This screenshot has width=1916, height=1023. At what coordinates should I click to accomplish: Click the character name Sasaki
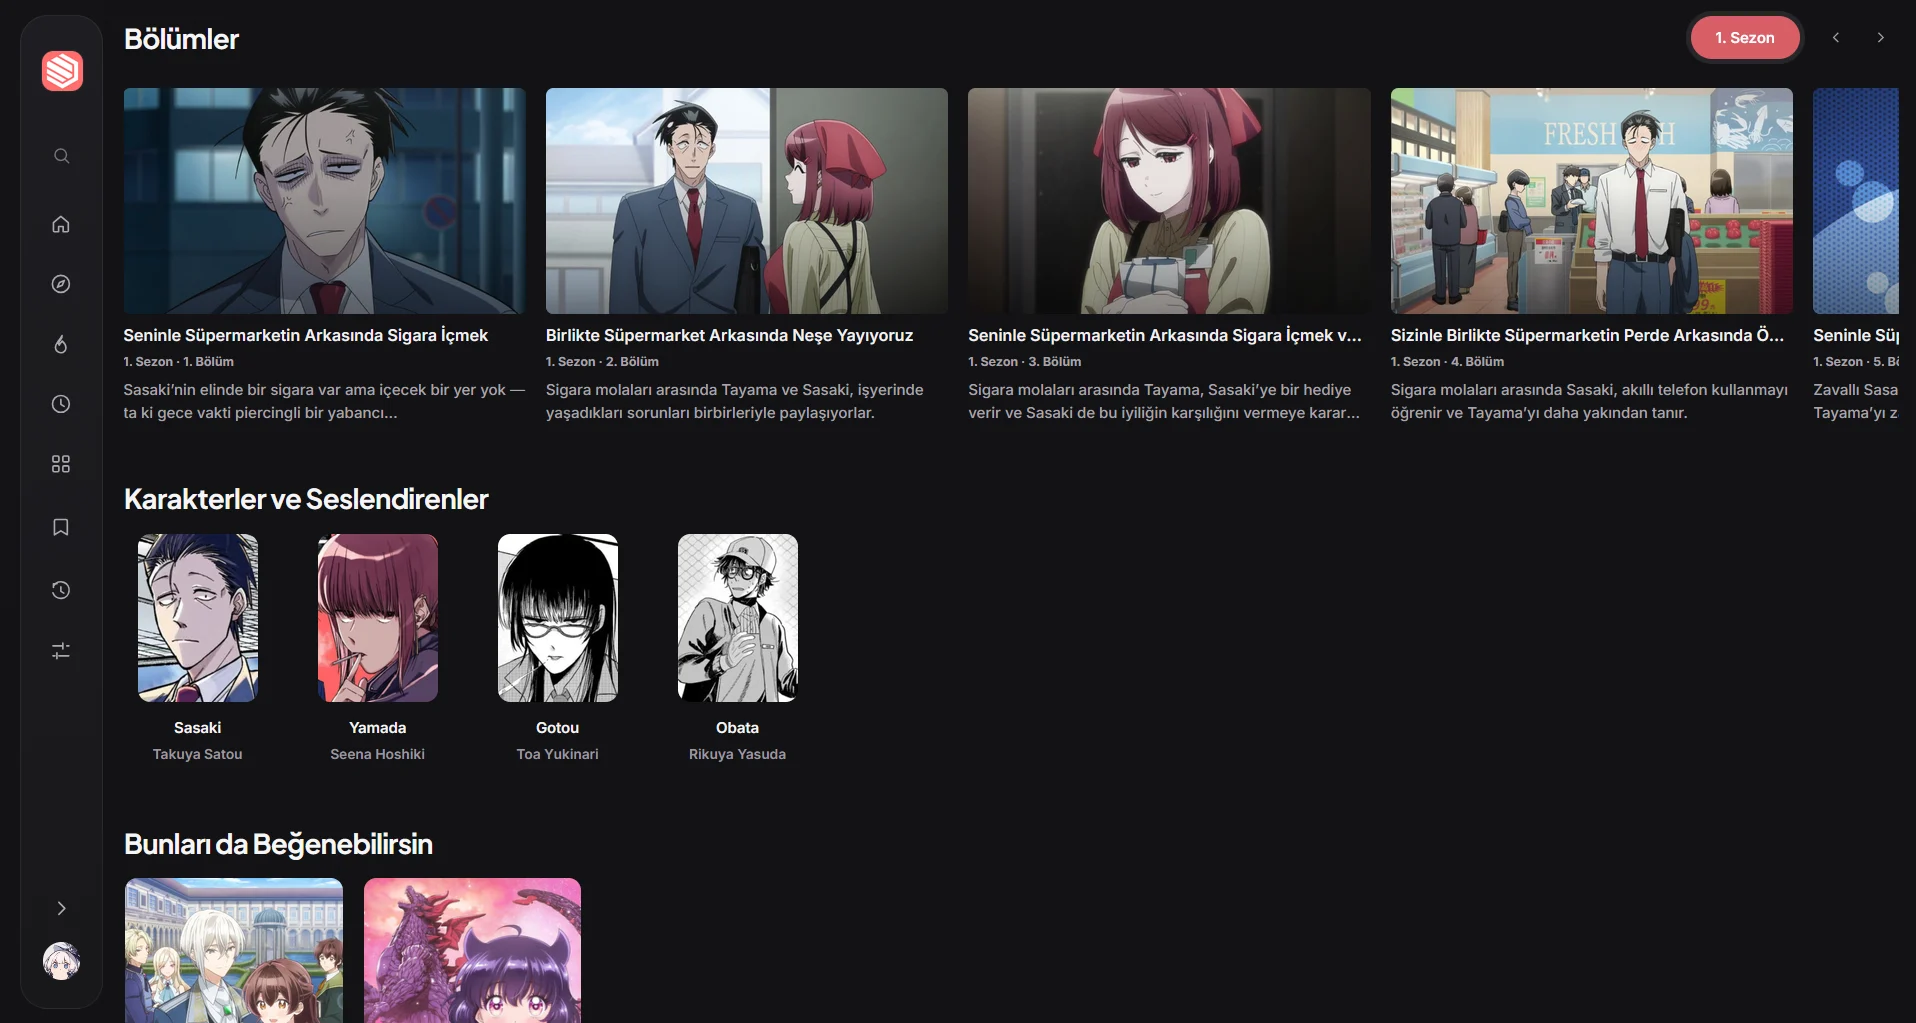198,728
